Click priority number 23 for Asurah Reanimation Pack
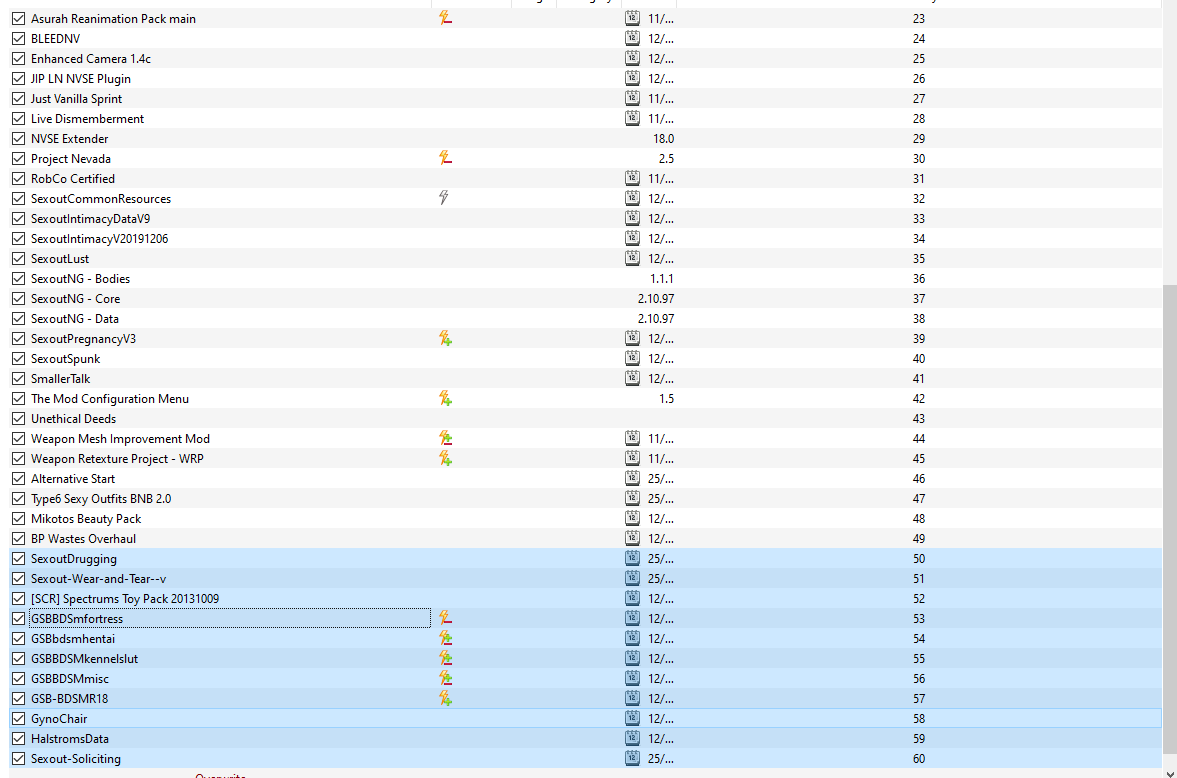 click(919, 18)
